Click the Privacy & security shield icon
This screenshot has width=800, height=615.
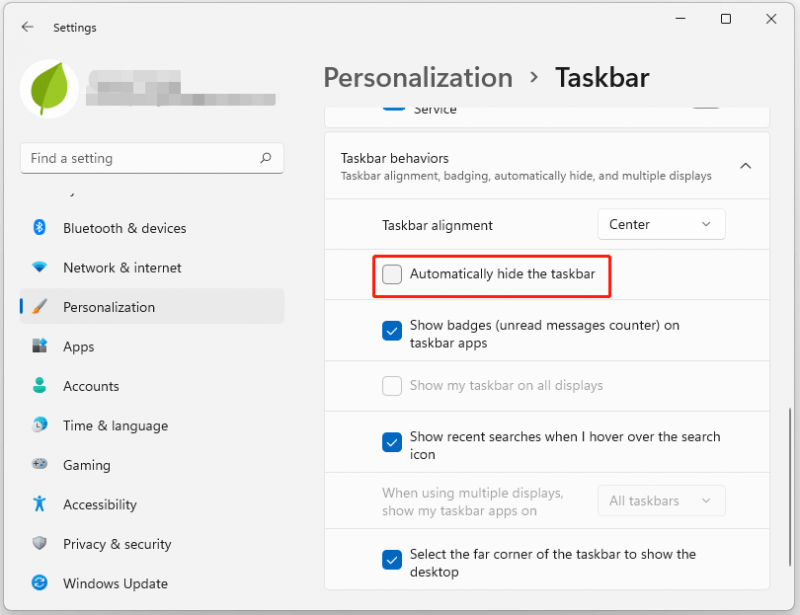point(39,543)
